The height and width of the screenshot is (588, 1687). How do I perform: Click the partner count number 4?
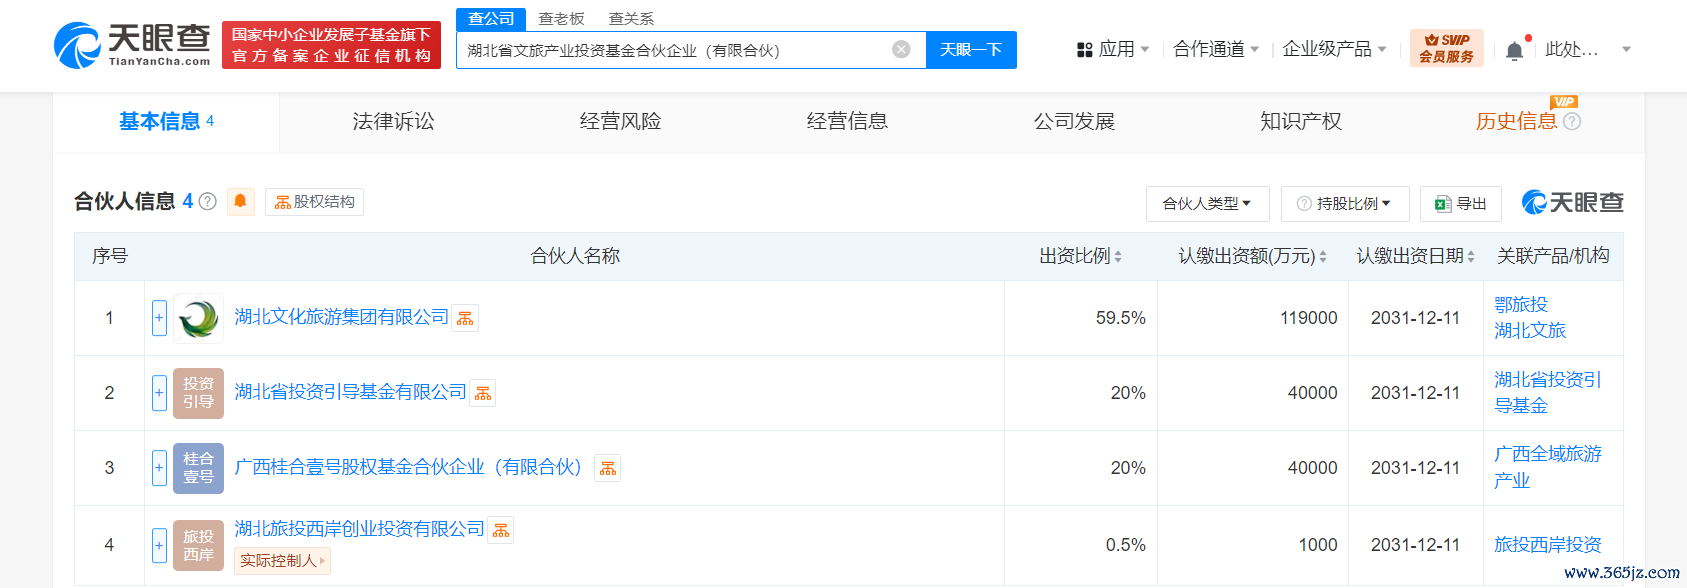click(x=188, y=201)
